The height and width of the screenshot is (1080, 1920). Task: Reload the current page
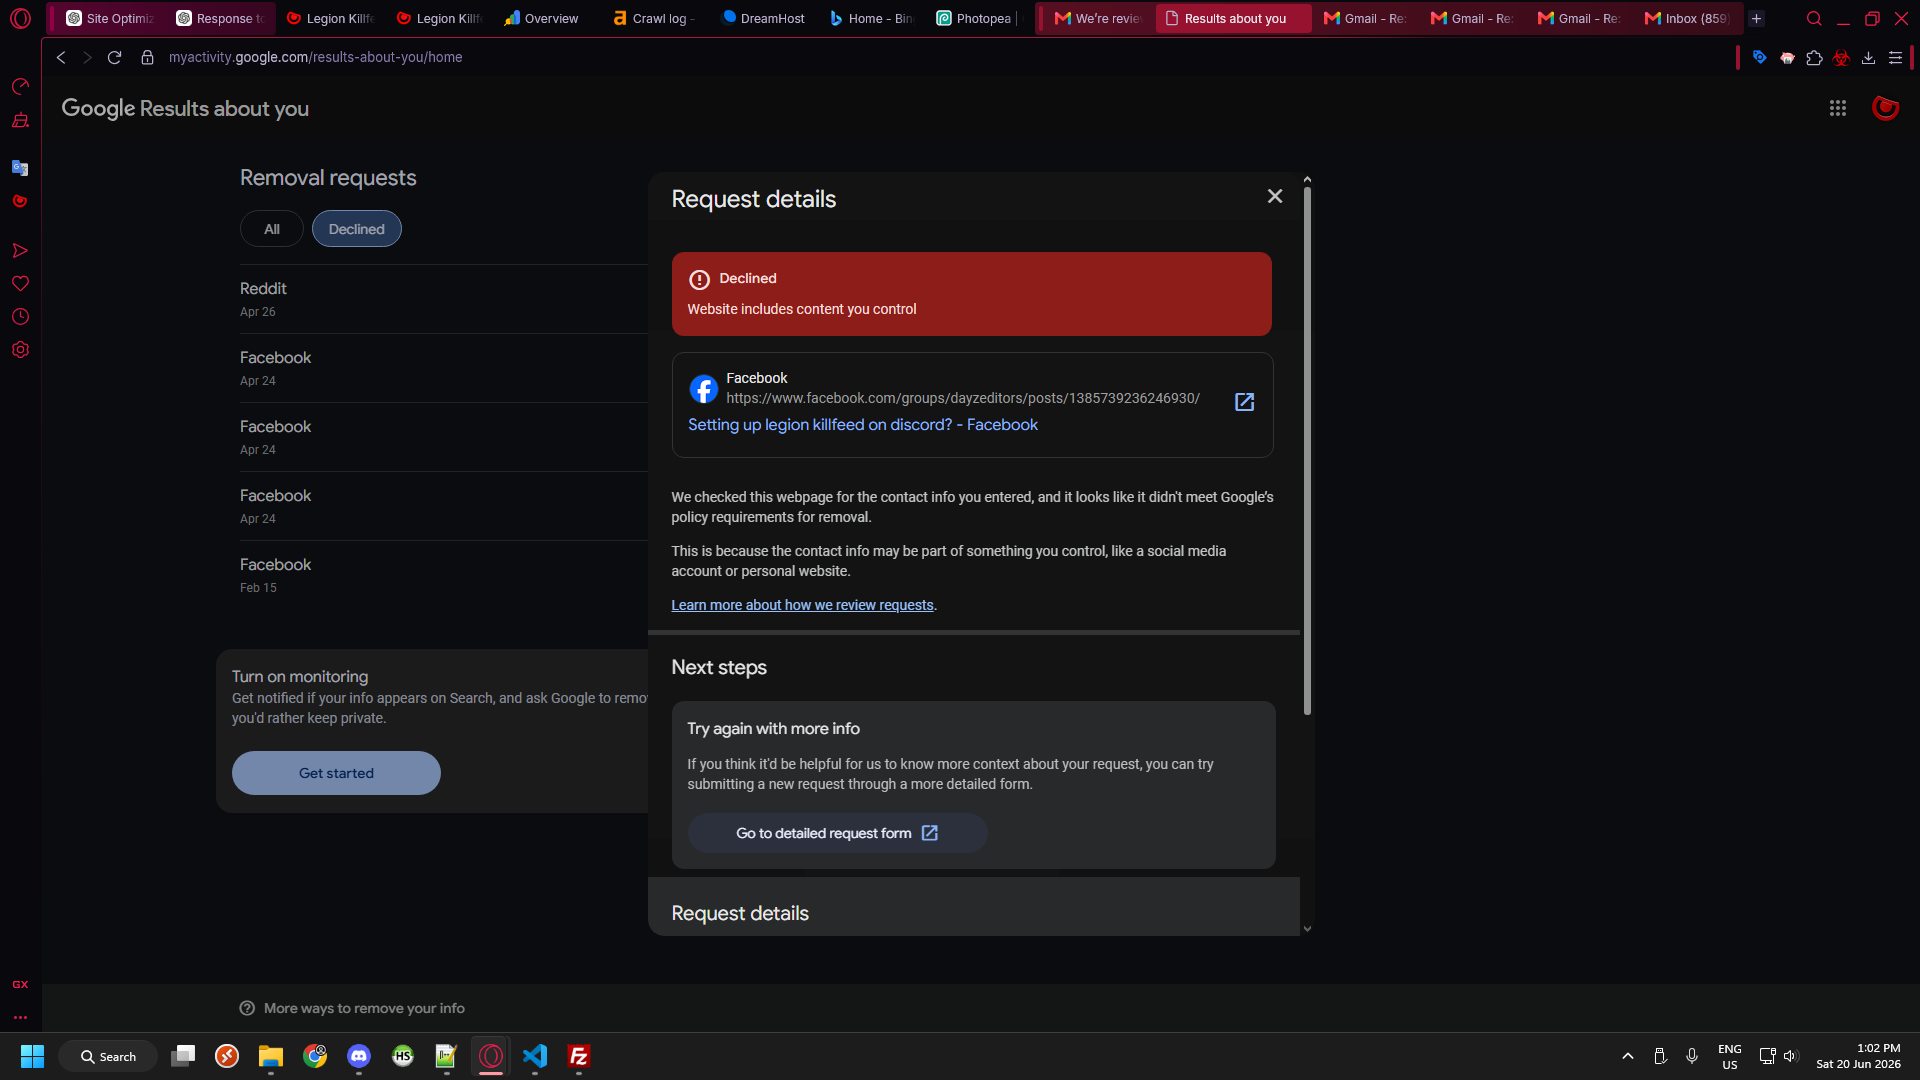pos(115,58)
